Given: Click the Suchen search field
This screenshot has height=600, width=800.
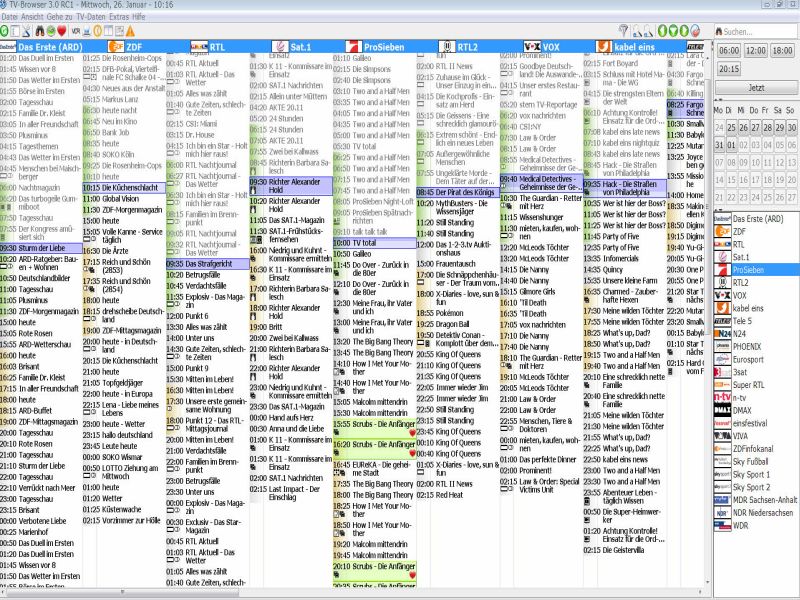Looking at the screenshot, I should point(758,31).
